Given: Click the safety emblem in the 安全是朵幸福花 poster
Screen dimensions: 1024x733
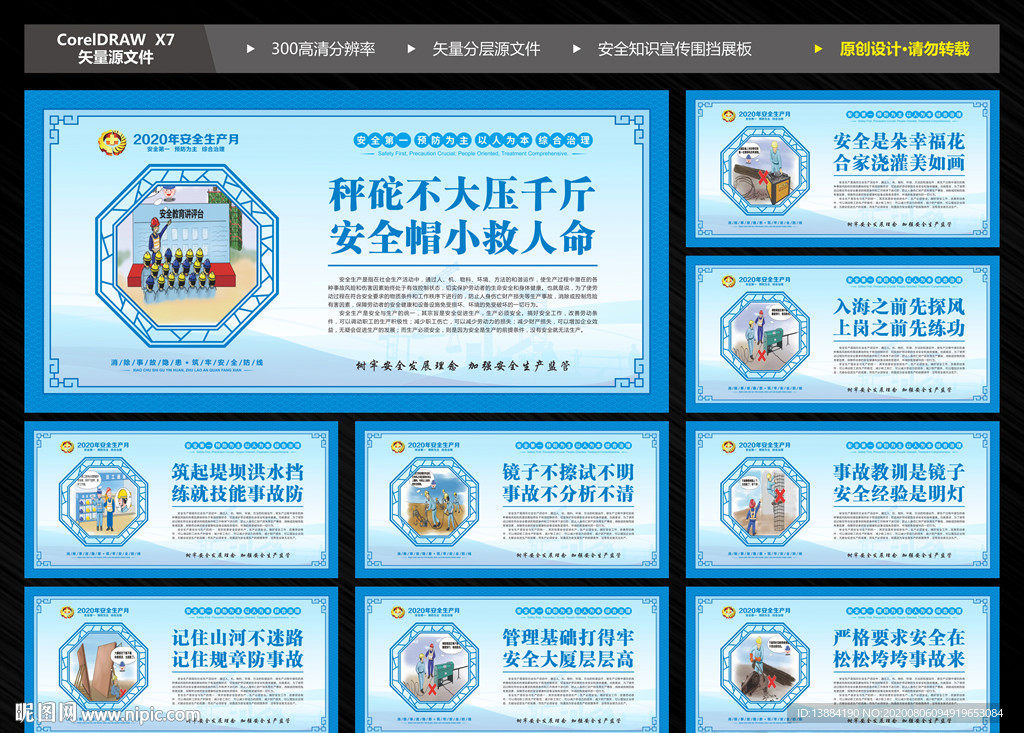Looking at the screenshot, I should (x=728, y=116).
